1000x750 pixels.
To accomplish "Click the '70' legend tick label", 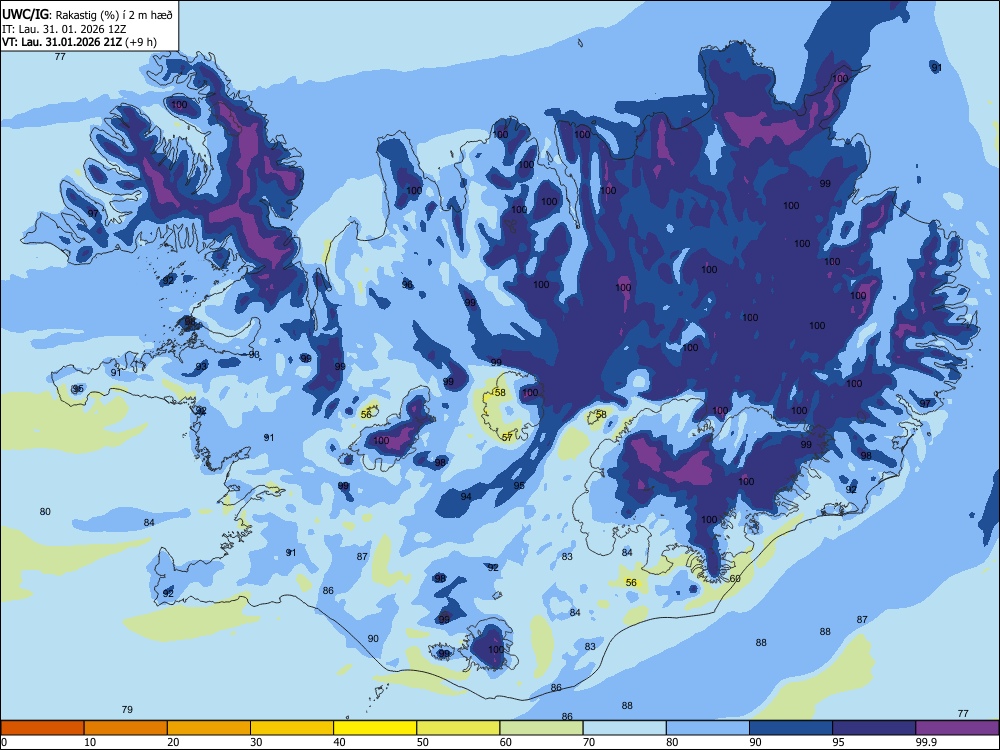I will click(x=589, y=742).
